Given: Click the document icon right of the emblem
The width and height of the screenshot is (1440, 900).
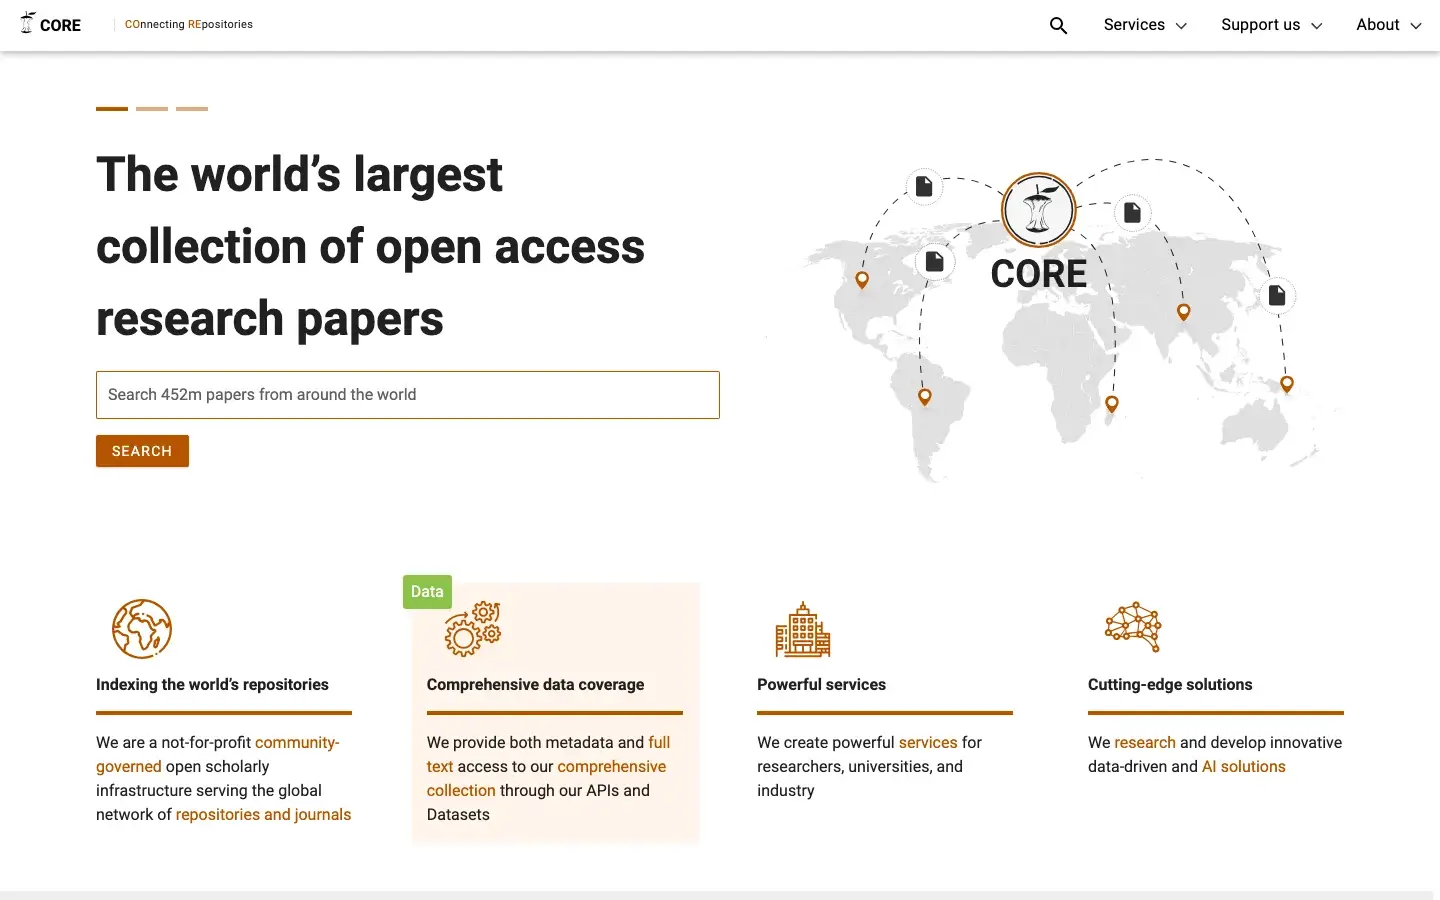Looking at the screenshot, I should 1132,212.
